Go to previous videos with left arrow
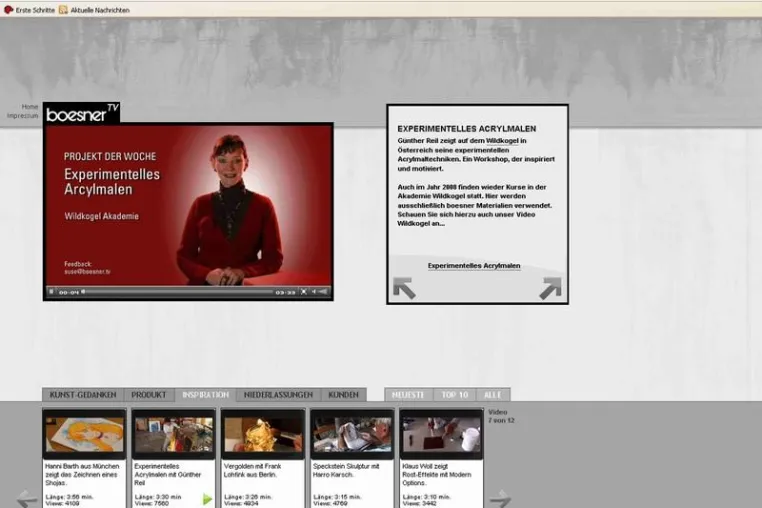Viewport: 762px width, 508px height. point(26,499)
